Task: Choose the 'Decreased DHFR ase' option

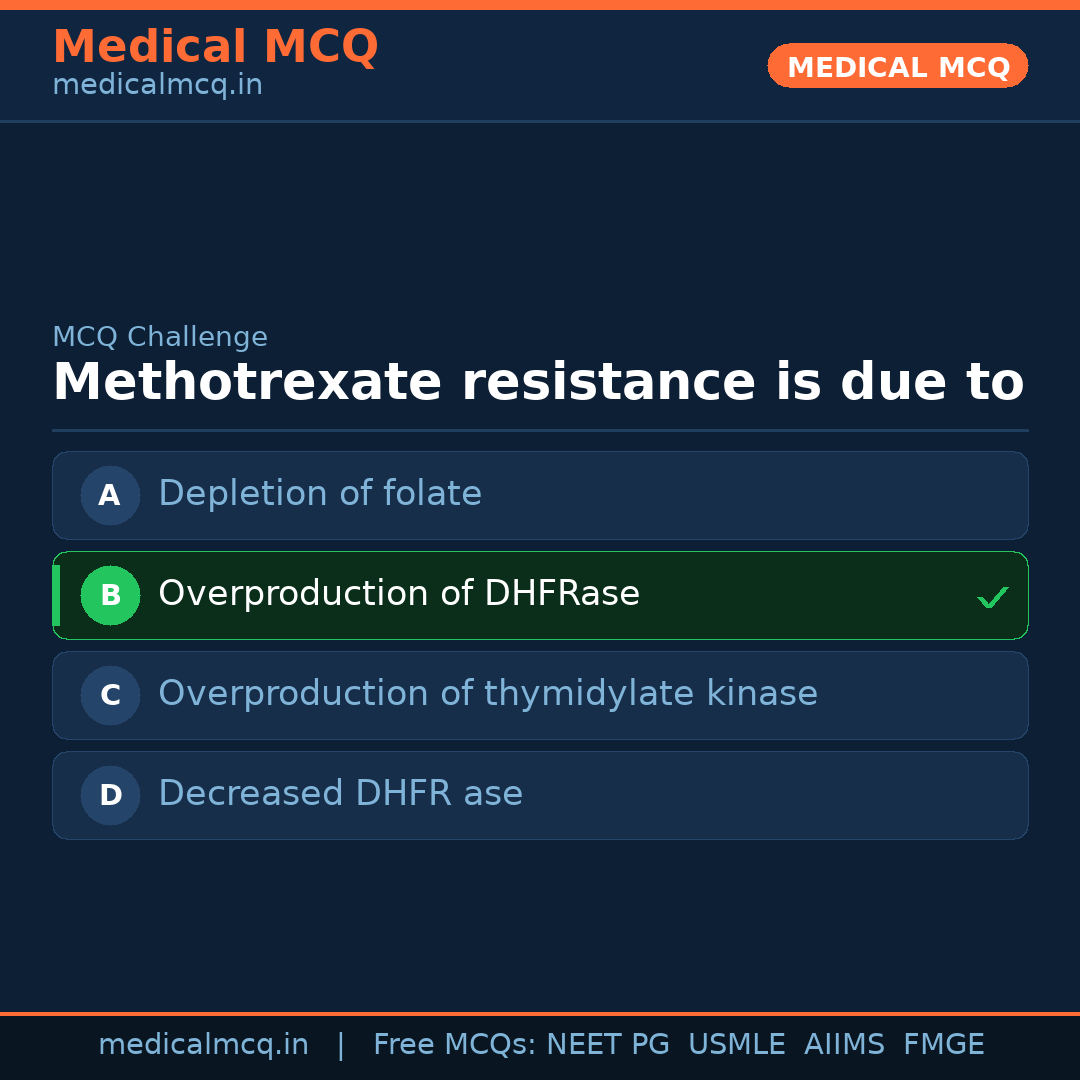Action: point(340,794)
